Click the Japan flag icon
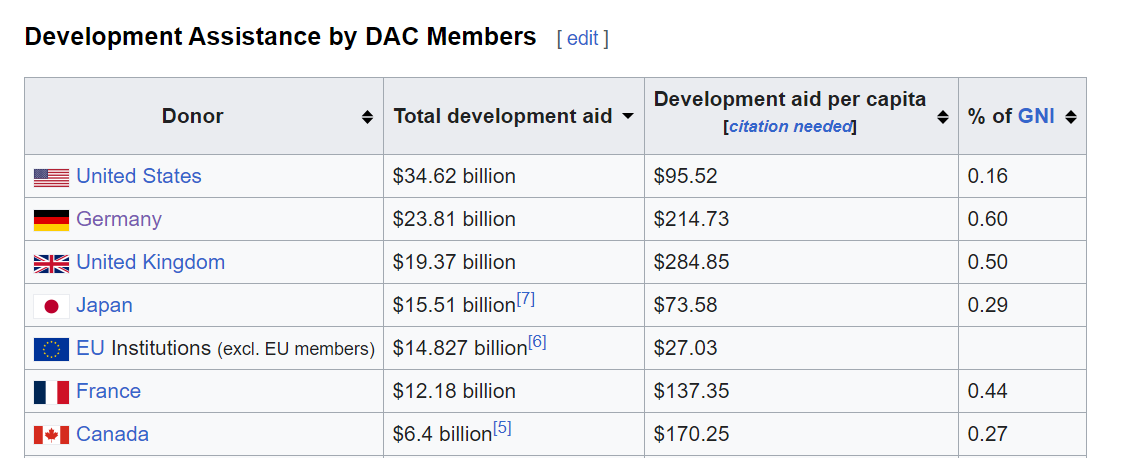Image resolution: width=1146 pixels, height=458 pixels. (51, 306)
